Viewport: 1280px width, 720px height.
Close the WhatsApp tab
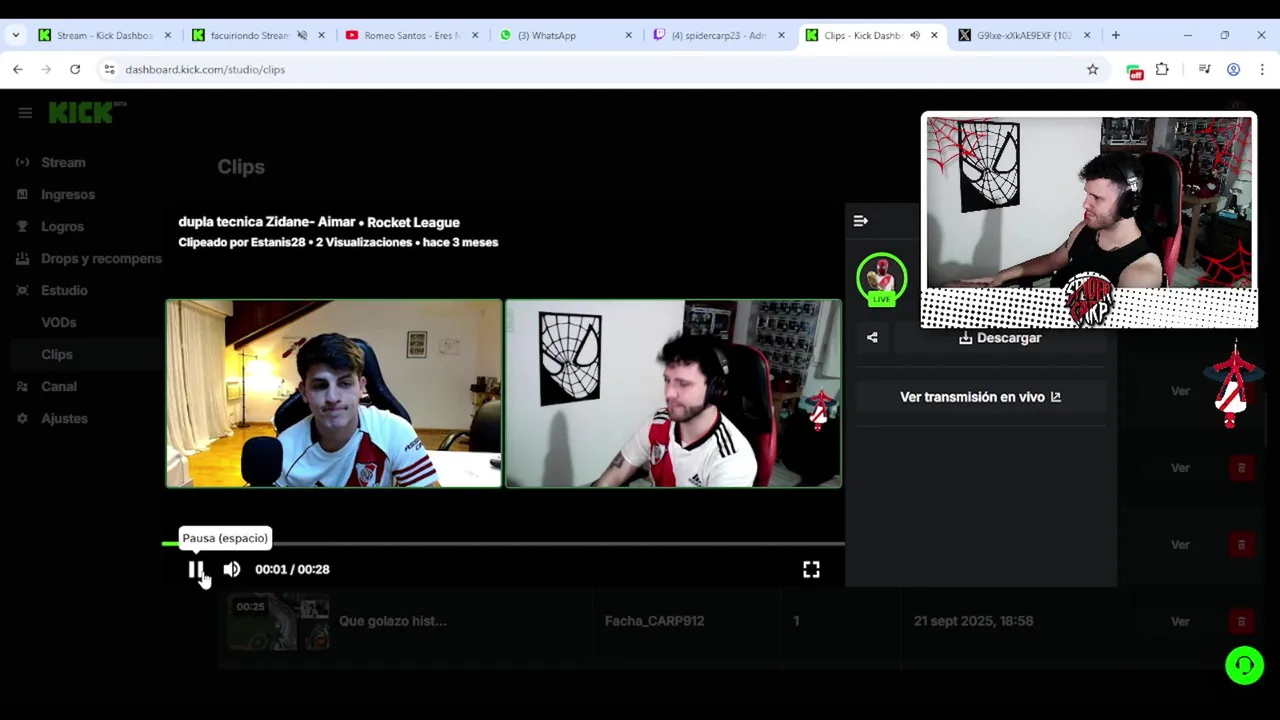click(628, 35)
